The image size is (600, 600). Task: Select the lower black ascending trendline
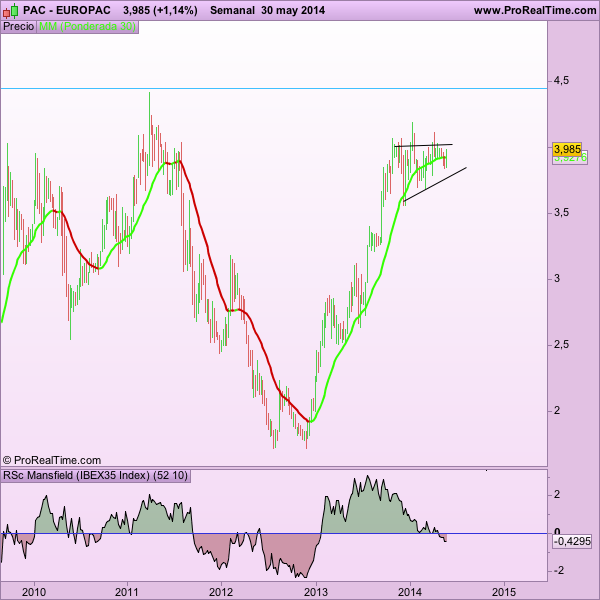coord(435,184)
